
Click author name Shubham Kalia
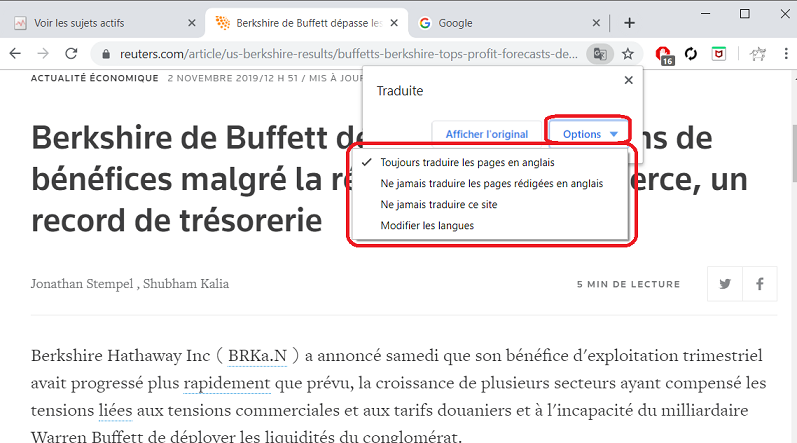coord(186,284)
